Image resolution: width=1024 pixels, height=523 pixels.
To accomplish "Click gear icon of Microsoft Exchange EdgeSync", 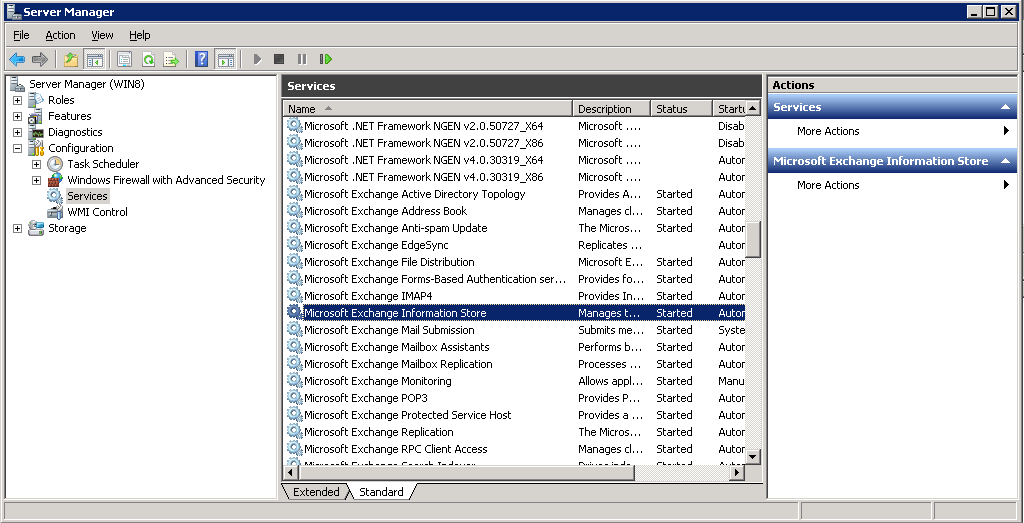I will 295,245.
